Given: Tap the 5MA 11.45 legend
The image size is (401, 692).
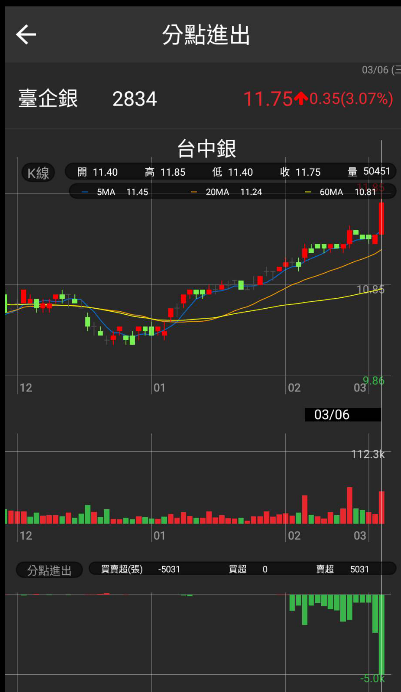Looking at the screenshot, I should 115,192.
